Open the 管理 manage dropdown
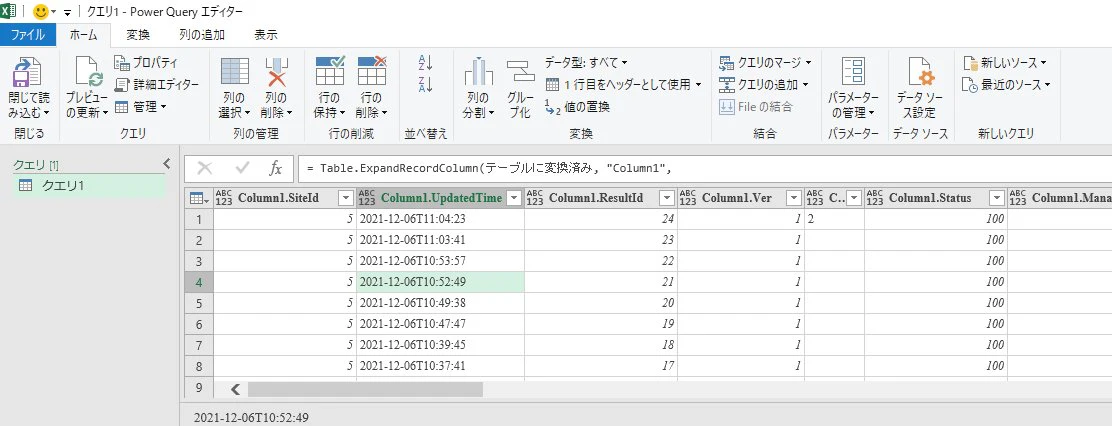The image size is (1112, 426). 140,106
